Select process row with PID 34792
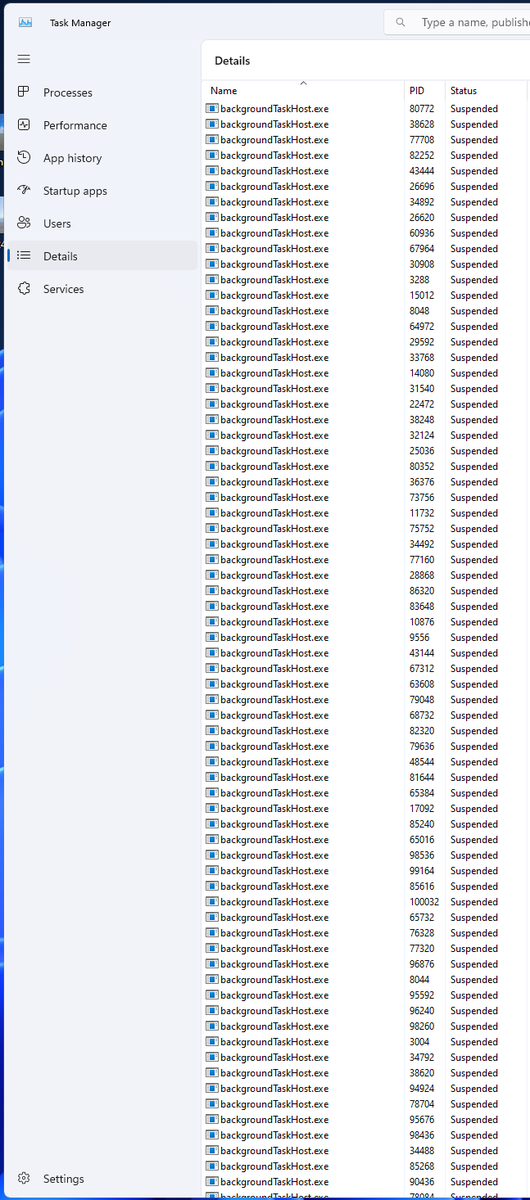This screenshot has height=1200, width=530. click(x=366, y=1057)
